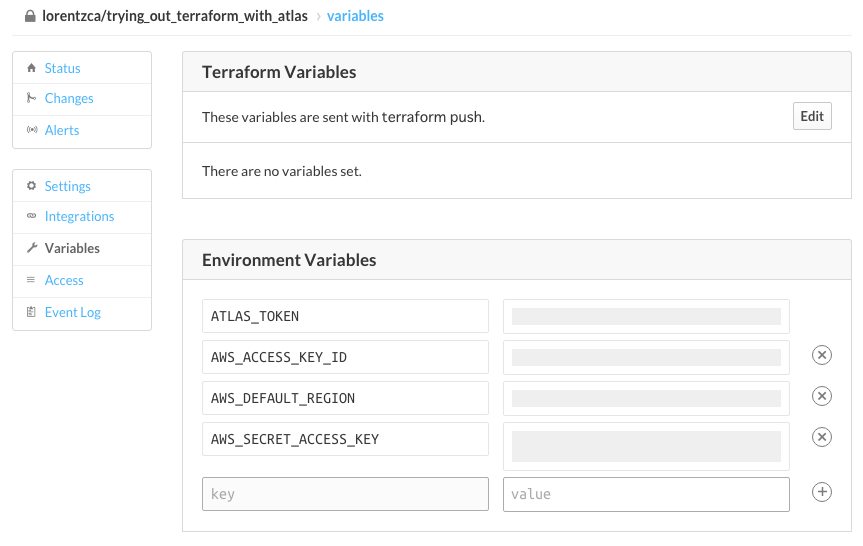Remove the AWS_DEFAULT_REGION variable
The height and width of the screenshot is (546, 863).
click(821, 397)
